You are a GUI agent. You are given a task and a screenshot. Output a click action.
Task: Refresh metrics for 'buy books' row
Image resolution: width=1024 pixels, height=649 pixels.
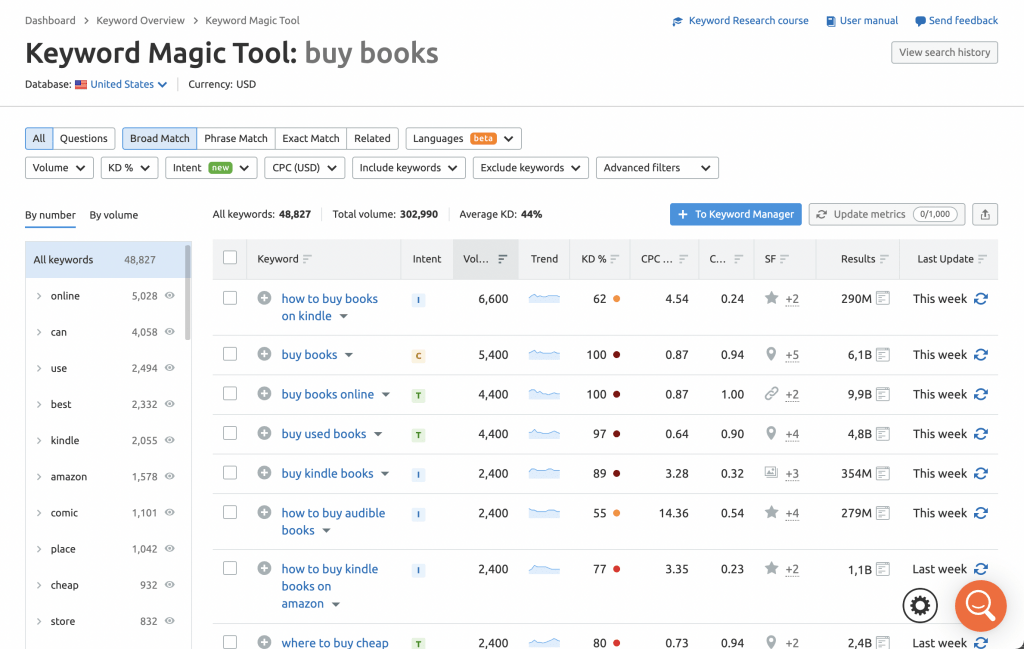tap(981, 355)
